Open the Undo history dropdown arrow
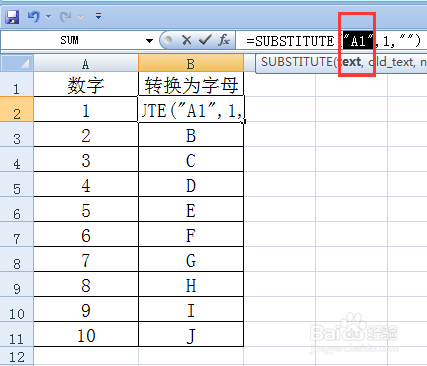 coord(49,16)
